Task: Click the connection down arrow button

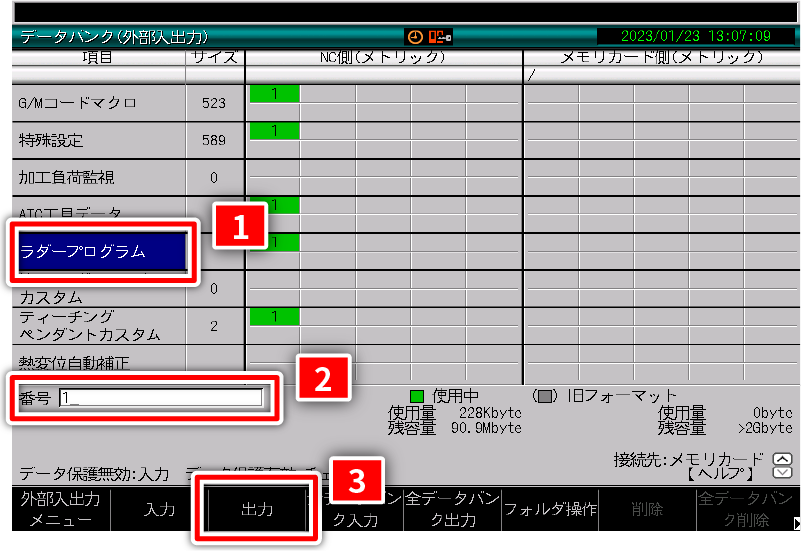Action: (782, 472)
